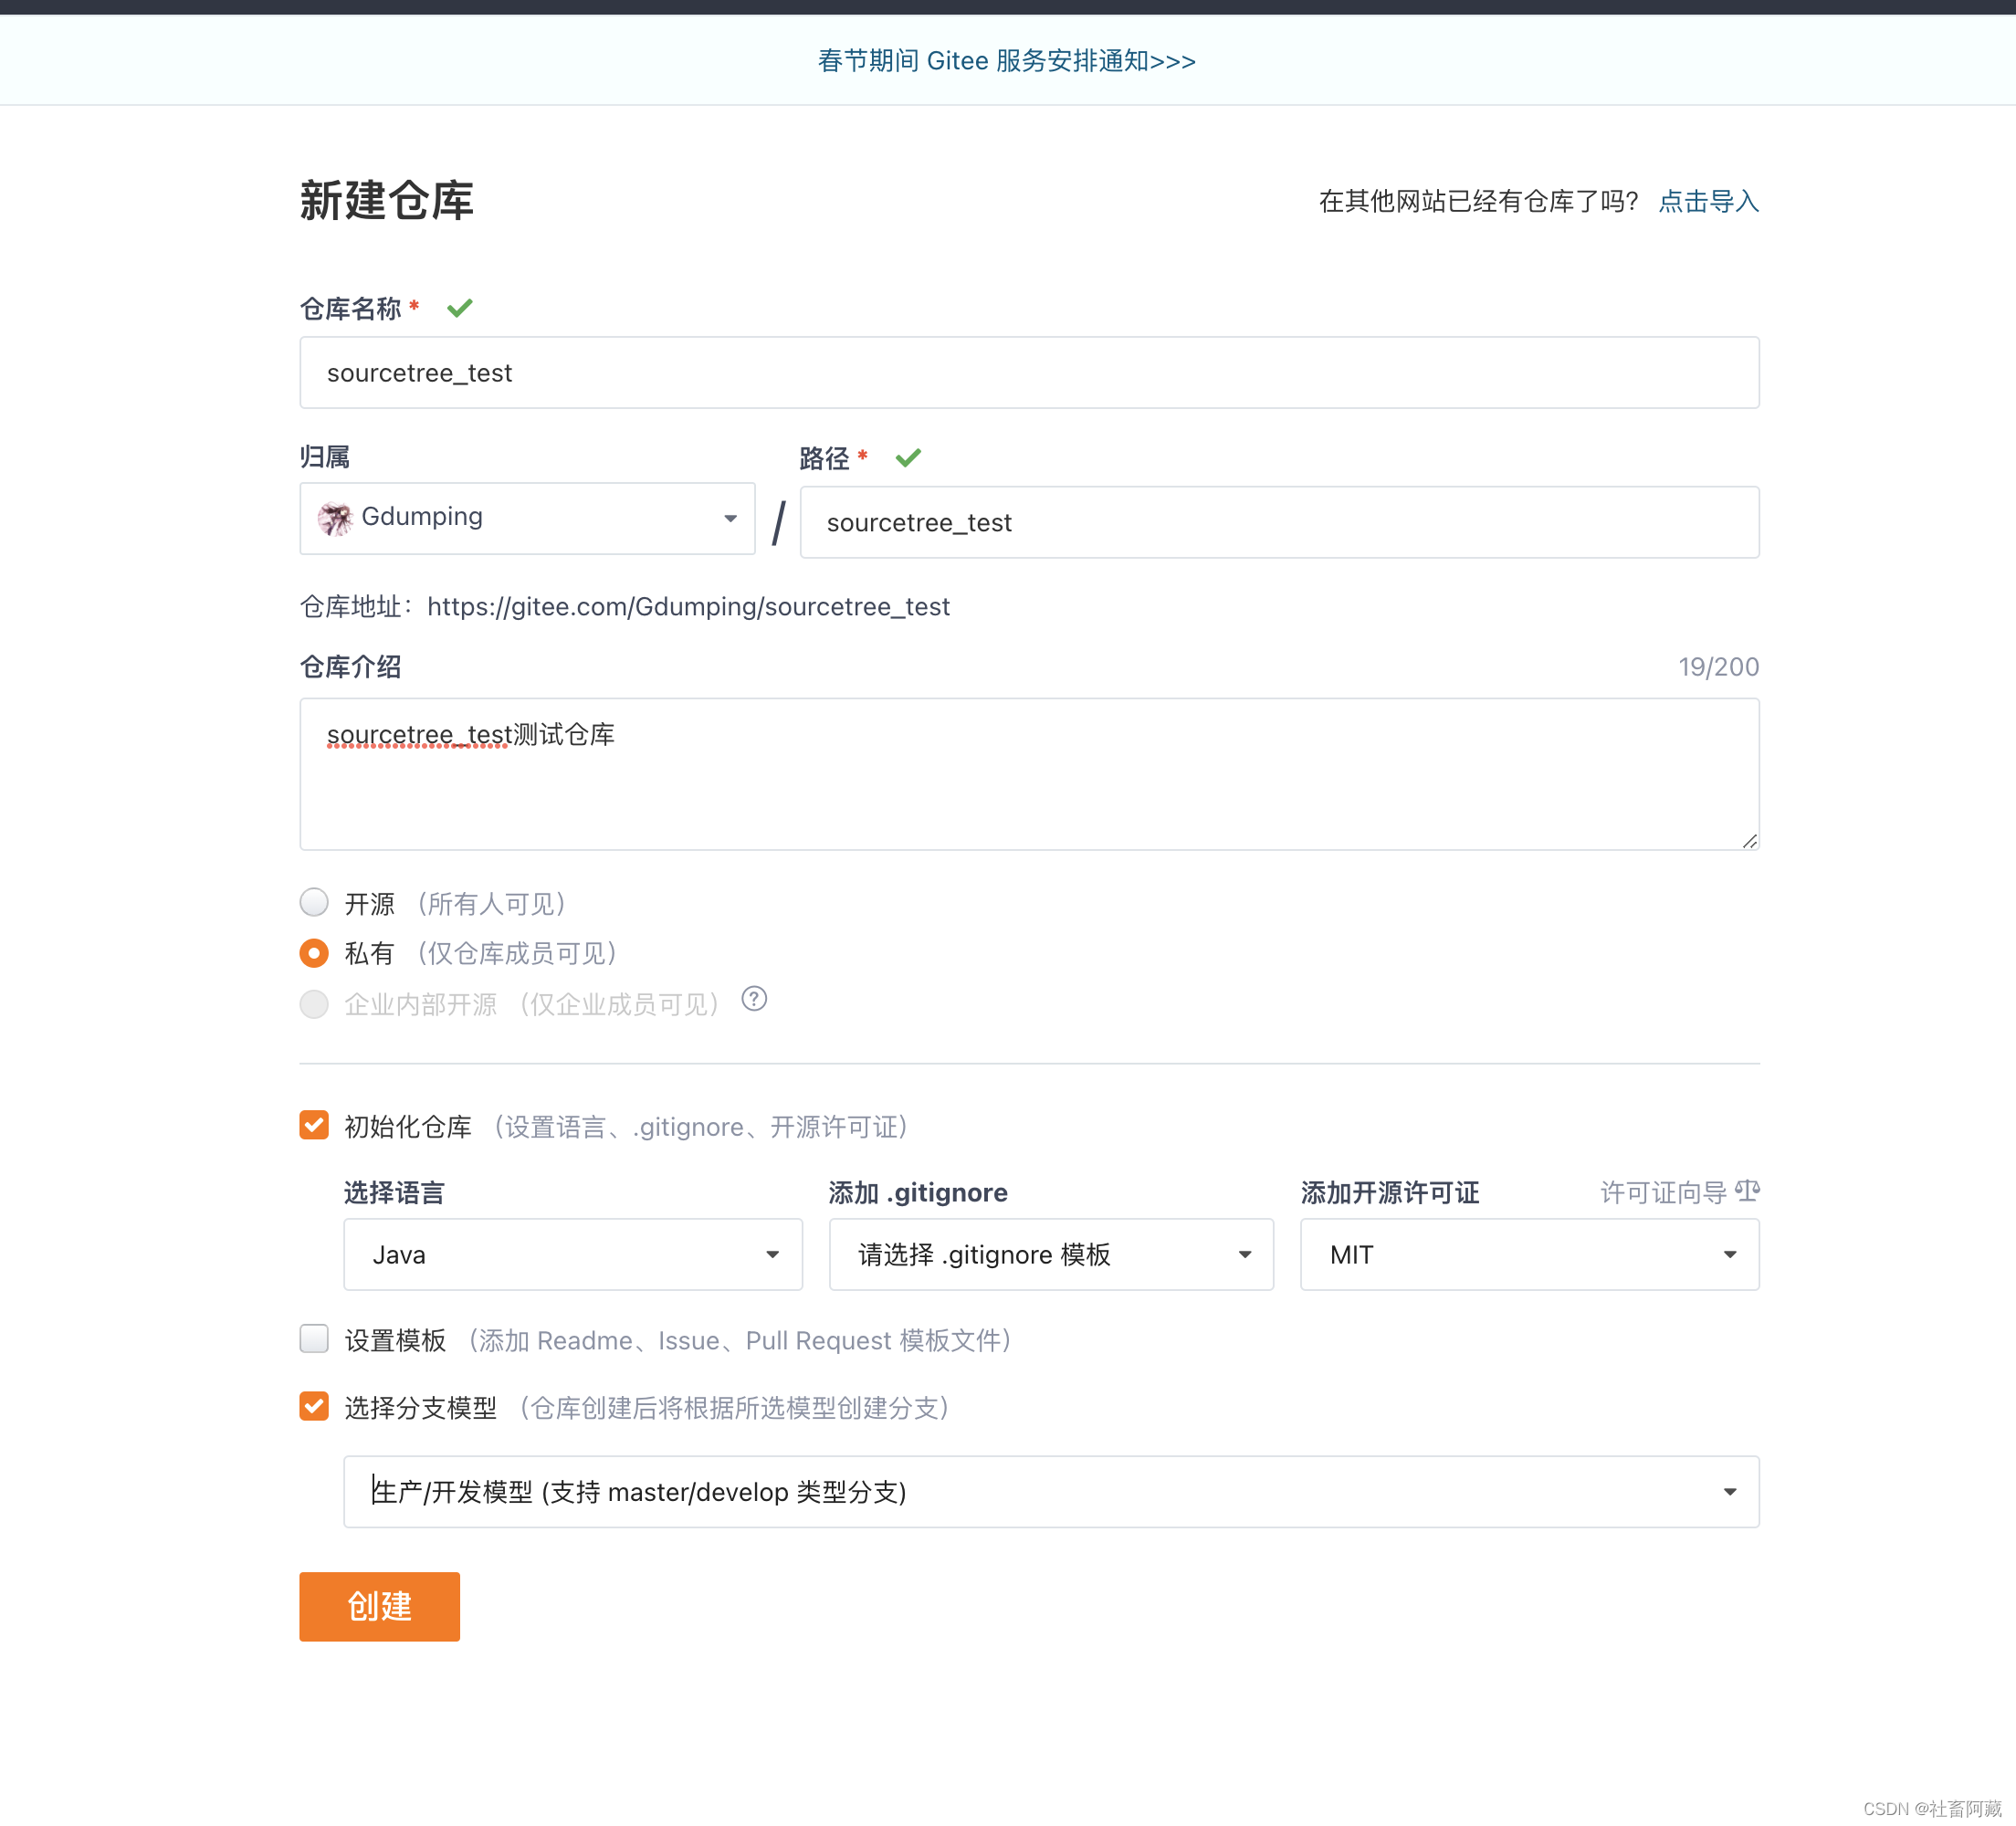This screenshot has width=2016, height=1826.
Task: Uncheck the 初始化仓库 checkbox
Action: (314, 1125)
